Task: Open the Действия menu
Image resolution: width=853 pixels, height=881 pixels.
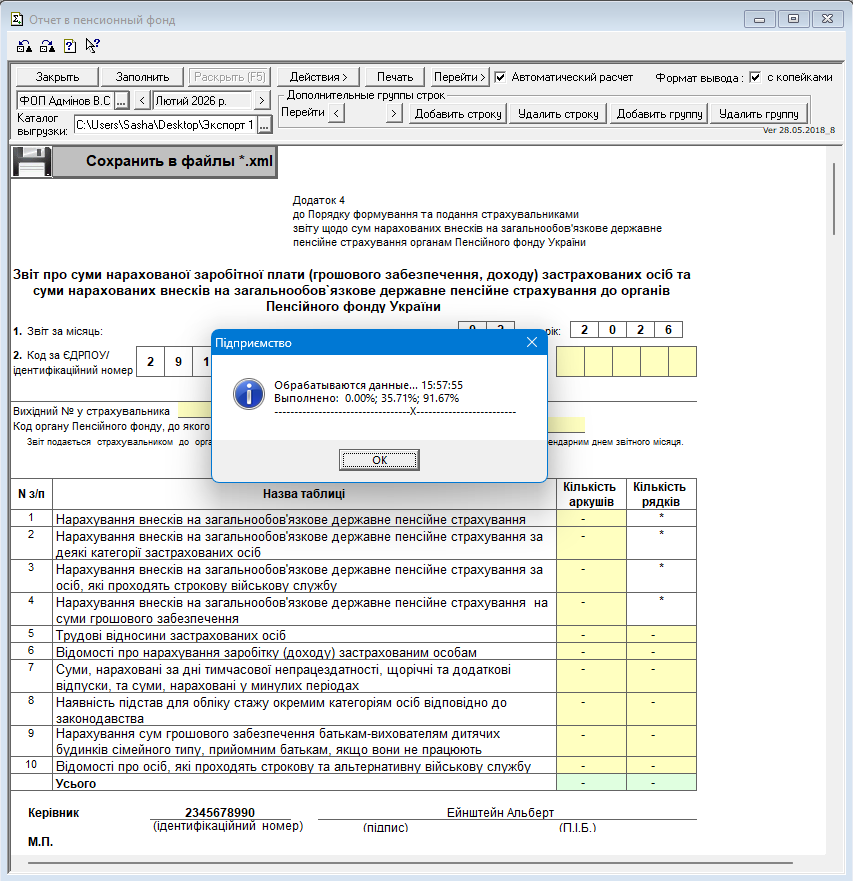Action: [x=318, y=77]
